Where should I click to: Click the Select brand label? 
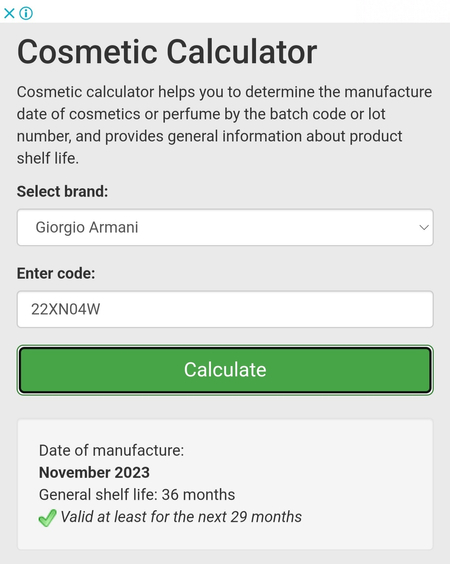(62, 191)
